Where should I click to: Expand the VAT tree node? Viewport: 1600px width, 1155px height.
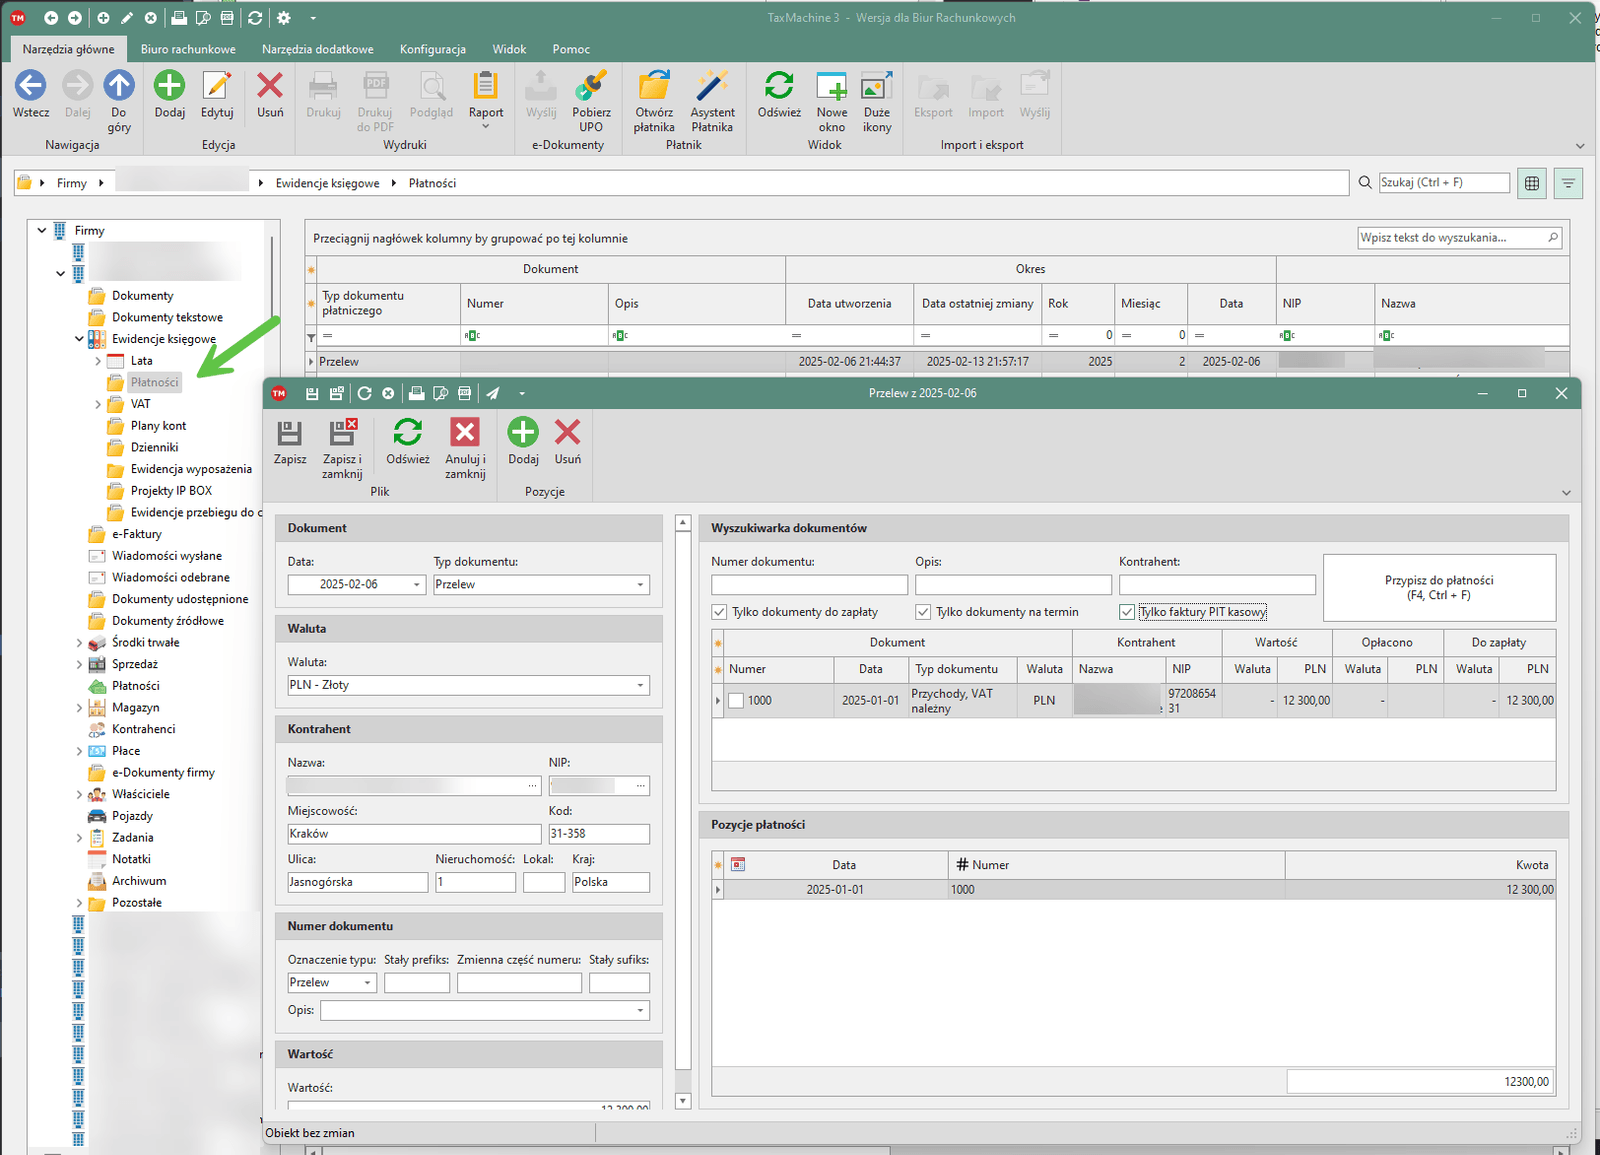98,404
